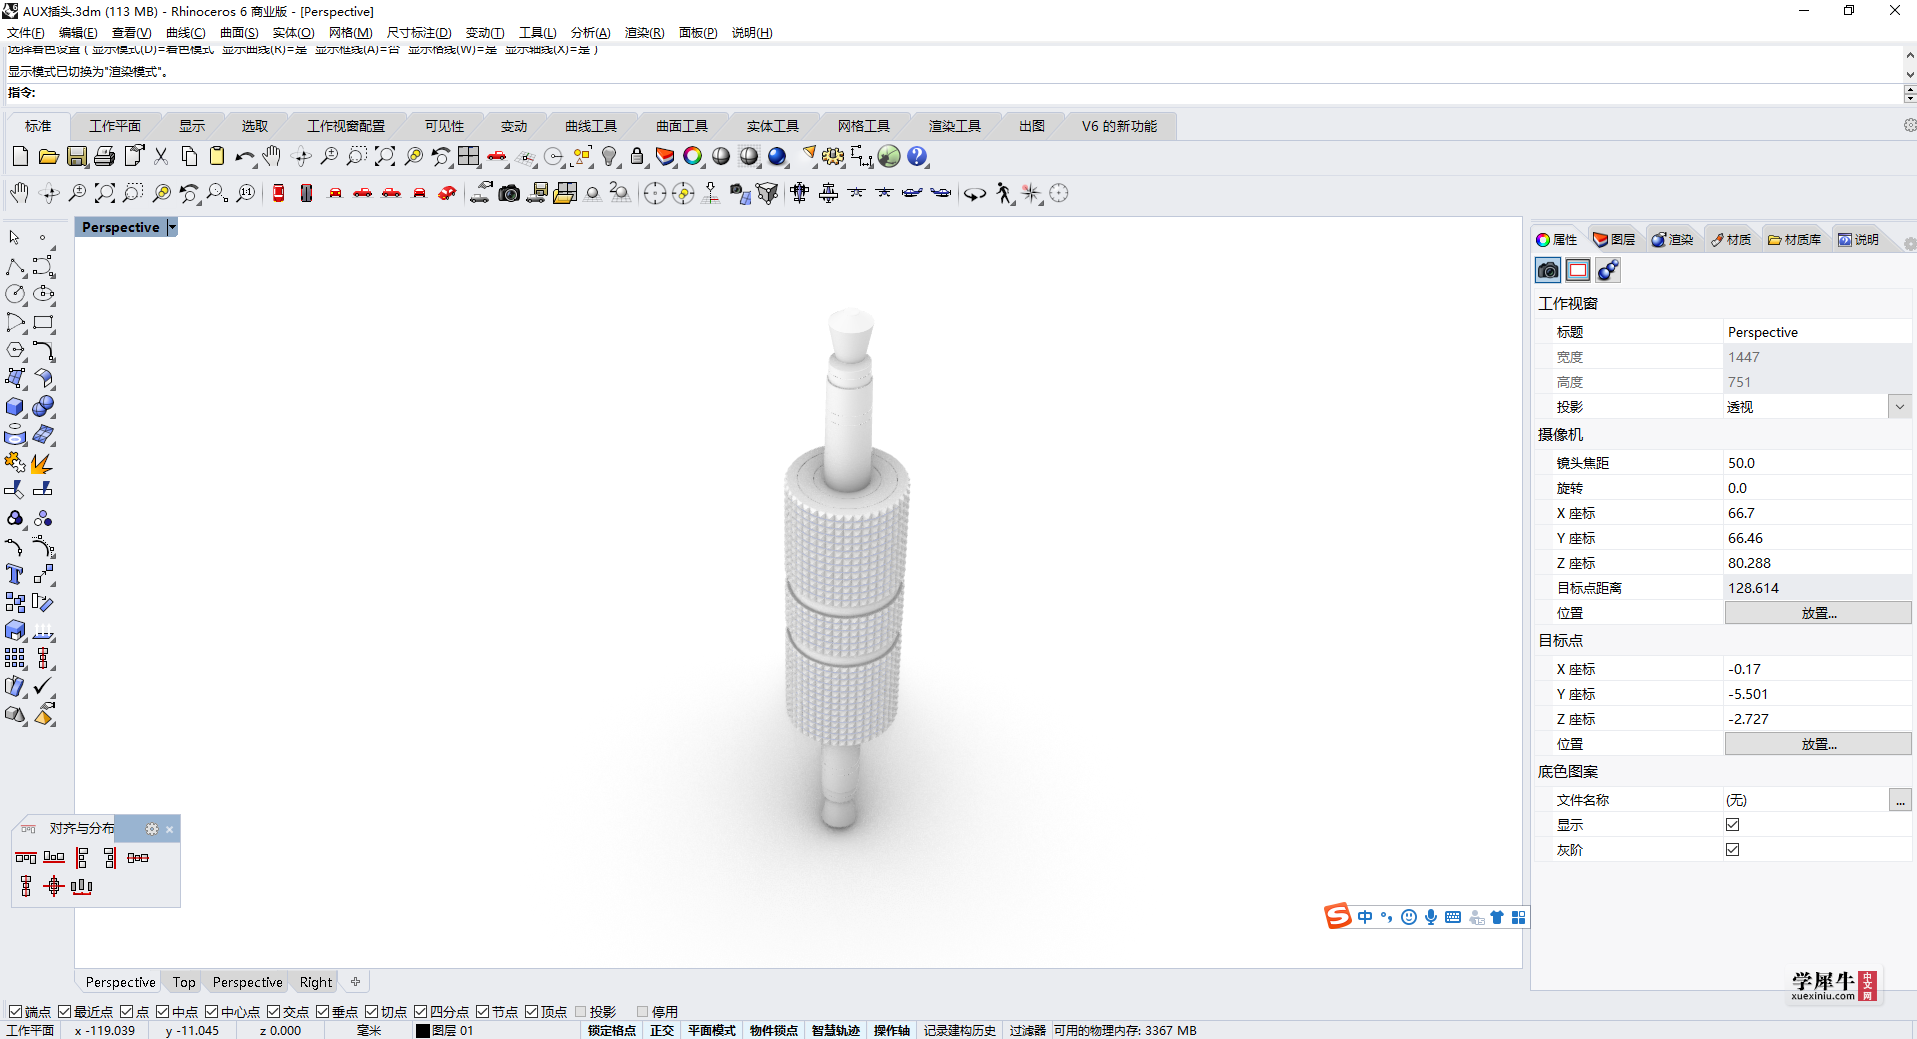Open Perspective viewport title dropdown arrow
This screenshot has height=1039, width=1917.
(x=172, y=227)
